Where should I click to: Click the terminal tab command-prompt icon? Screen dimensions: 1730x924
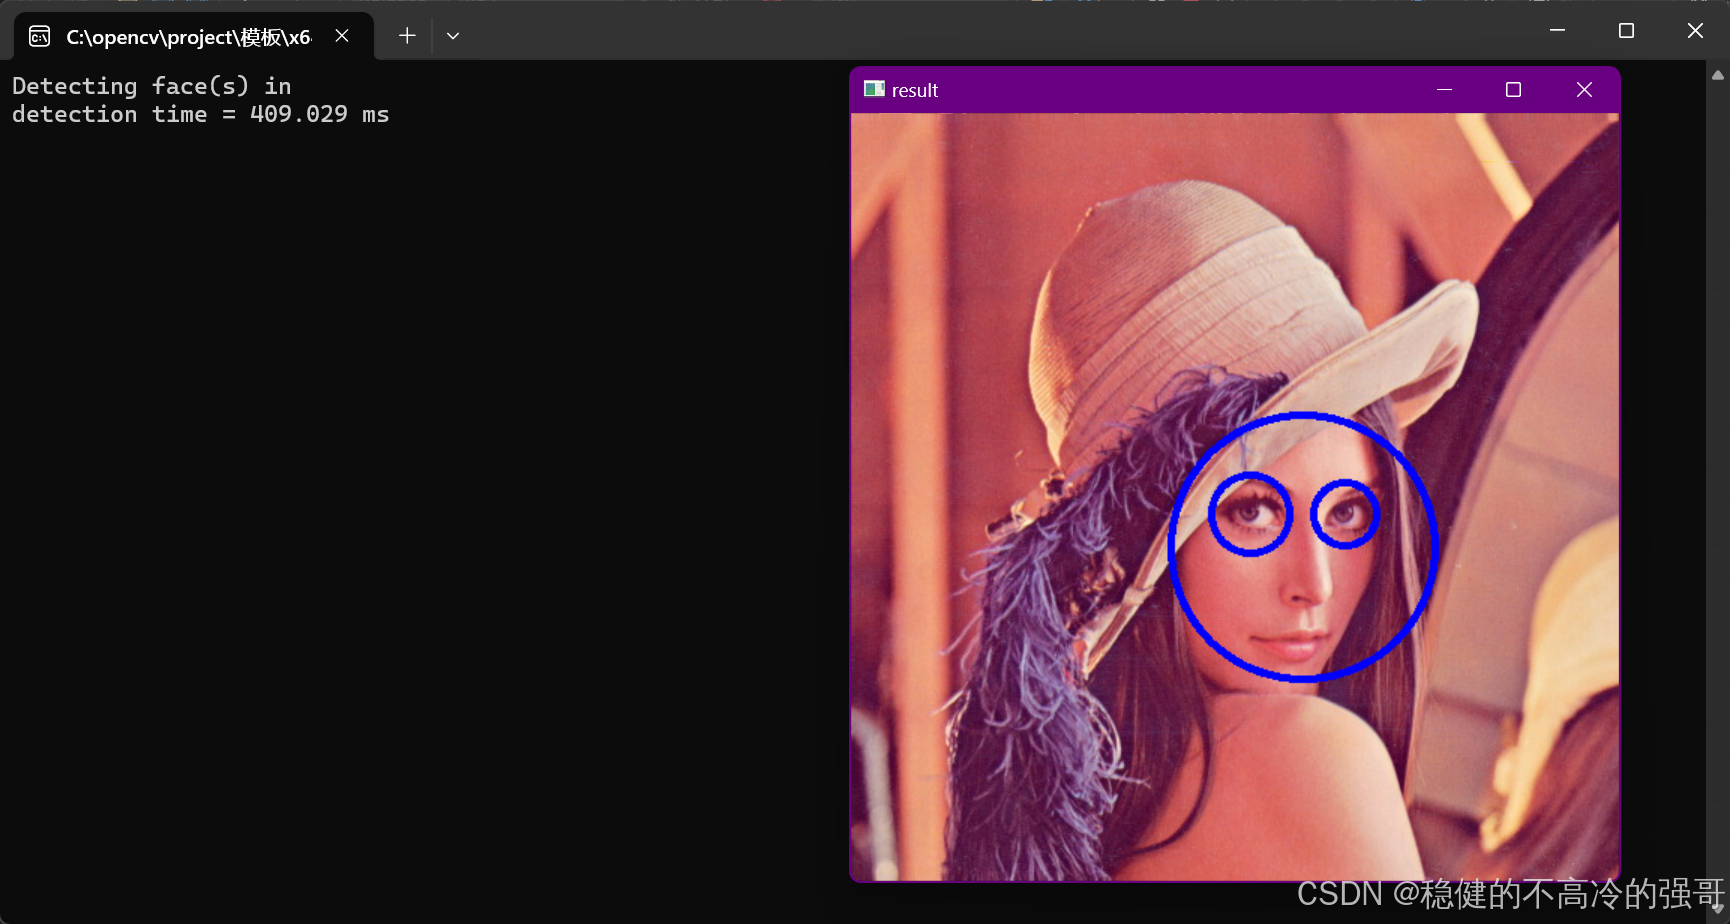pos(40,37)
